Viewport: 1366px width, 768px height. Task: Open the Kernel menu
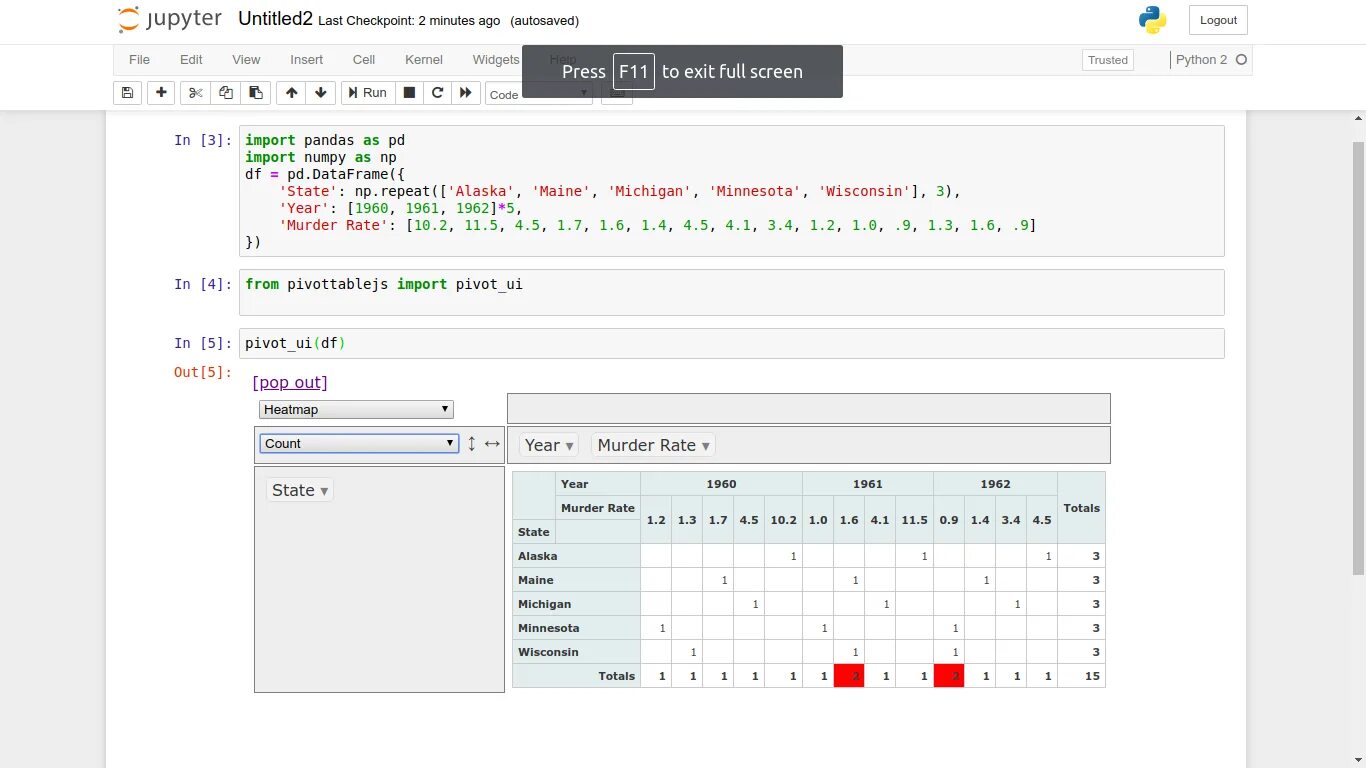[424, 60]
